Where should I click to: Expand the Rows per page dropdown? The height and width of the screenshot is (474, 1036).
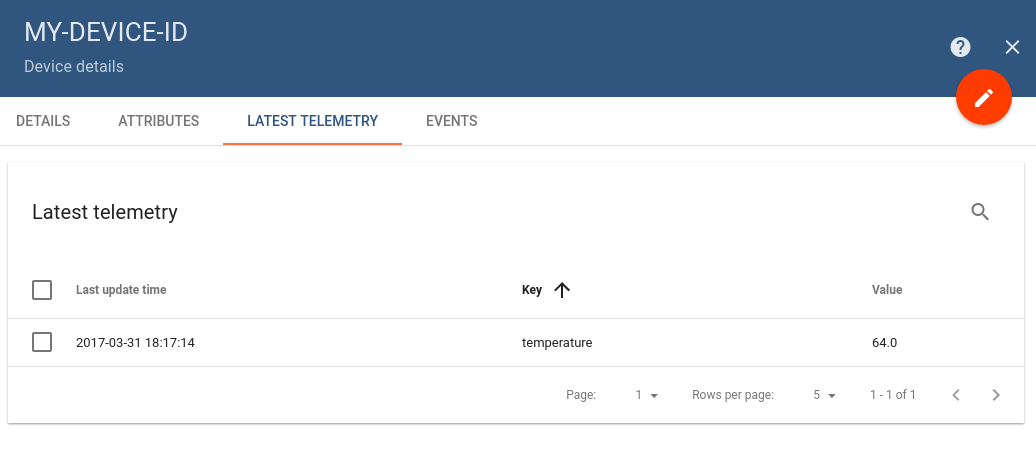[x=824, y=395]
